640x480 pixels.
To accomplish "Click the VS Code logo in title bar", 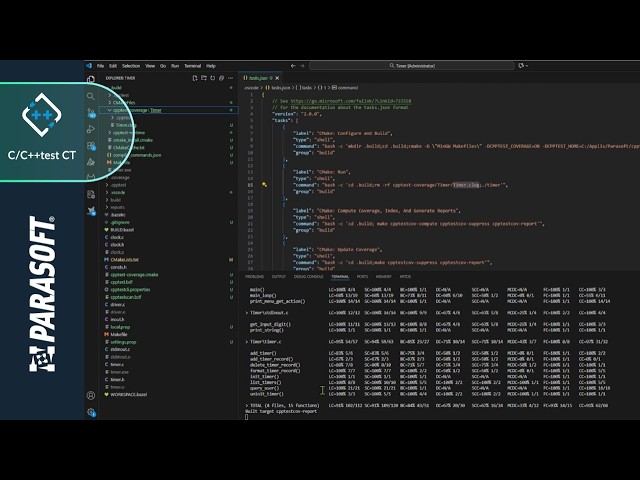I will (89, 66).
